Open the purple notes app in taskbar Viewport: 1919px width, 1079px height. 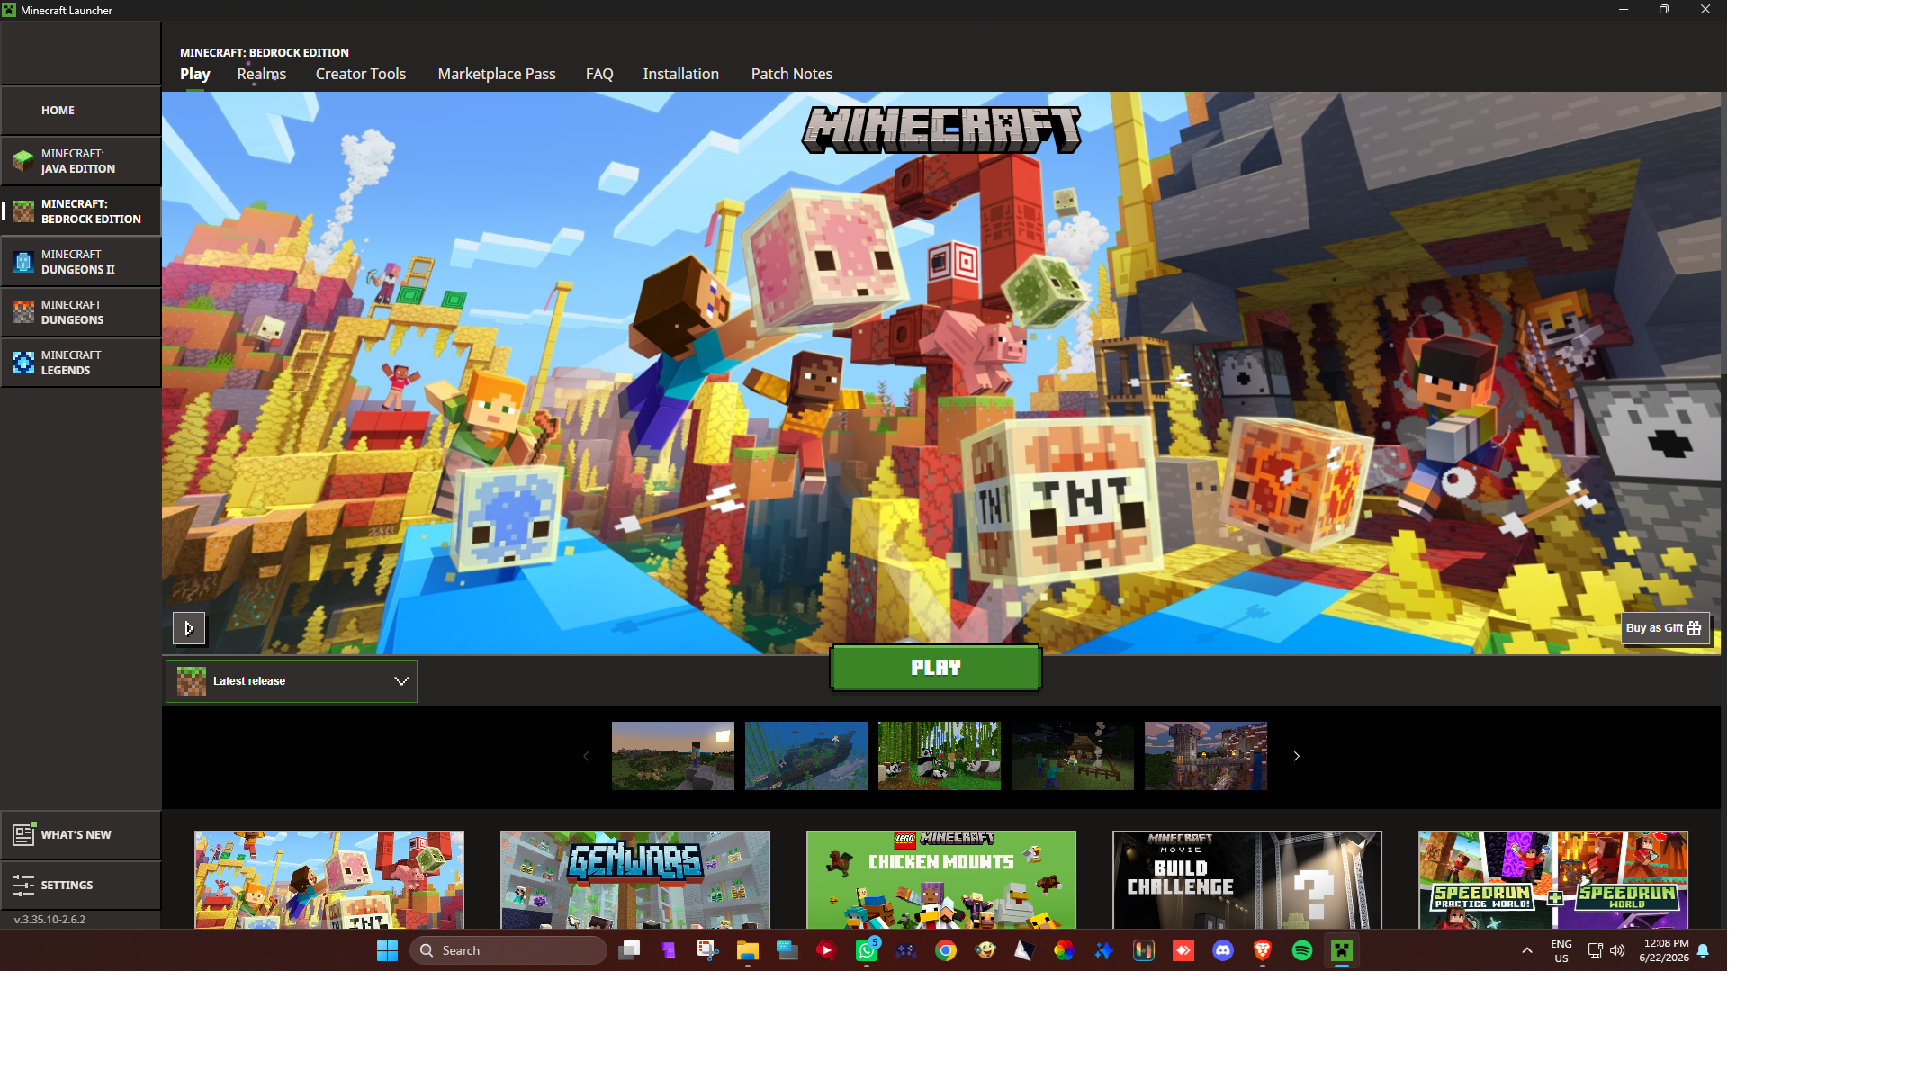[669, 951]
